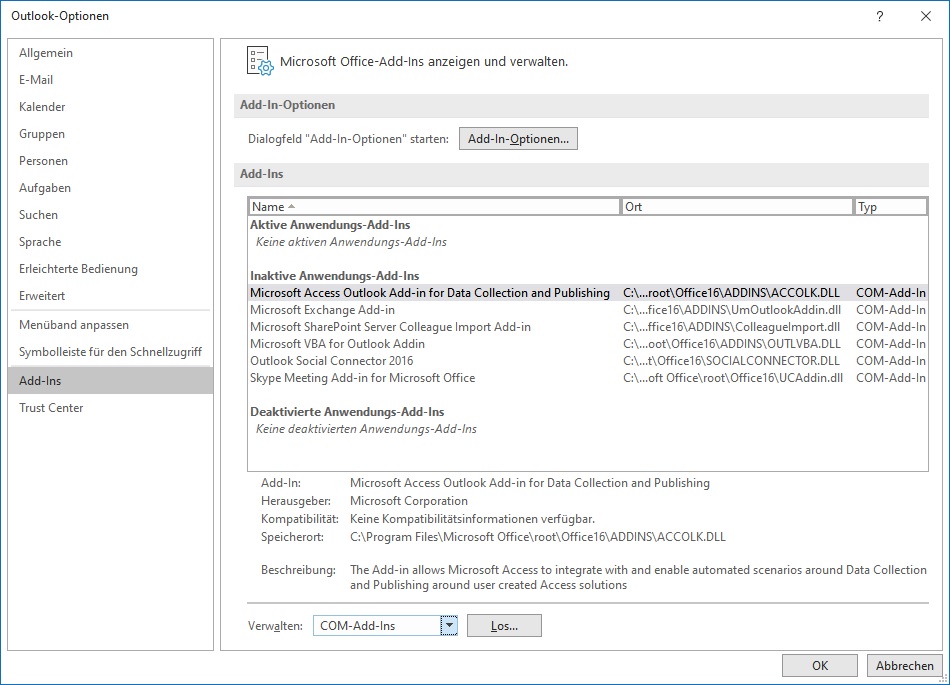The image size is (950, 685).
Task: Open the Allgemein category
Action: [111, 53]
